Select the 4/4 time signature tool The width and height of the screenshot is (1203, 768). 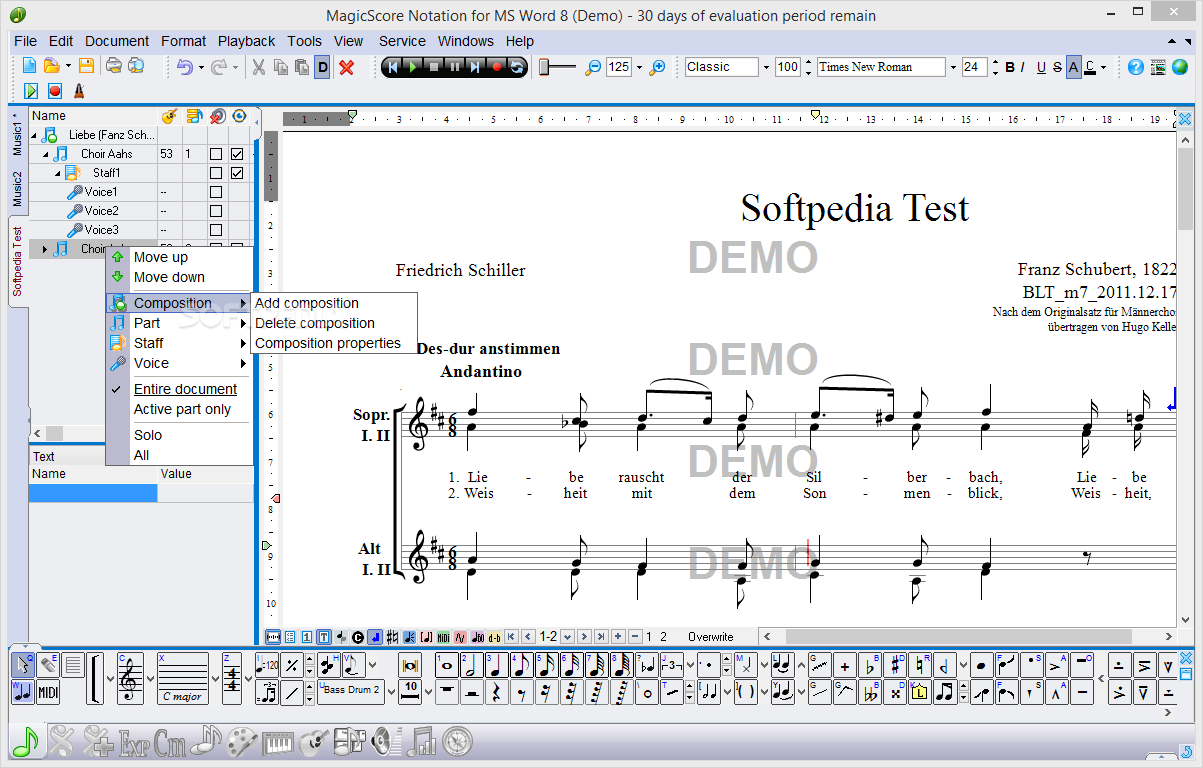pos(232,678)
